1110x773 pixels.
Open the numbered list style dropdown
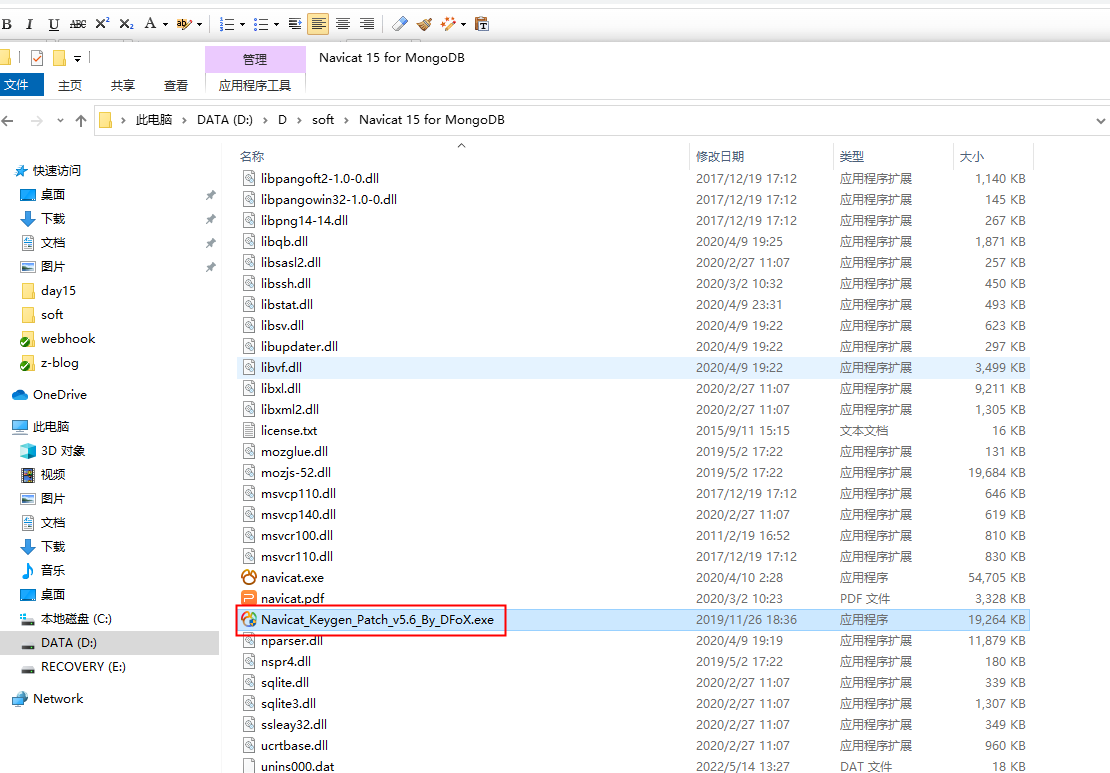[x=242, y=24]
